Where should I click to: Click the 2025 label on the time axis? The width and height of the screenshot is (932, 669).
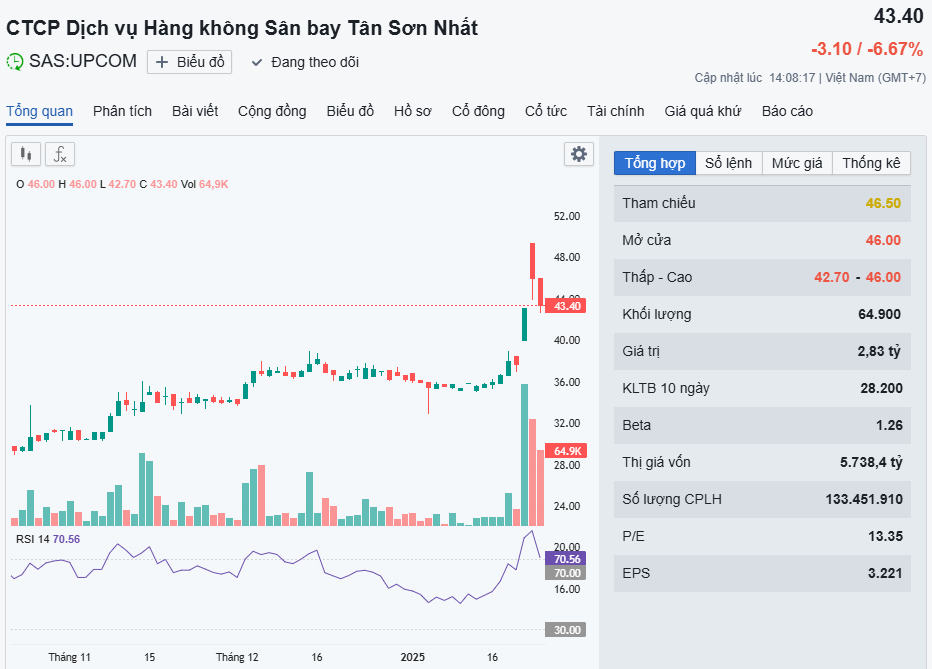(x=415, y=657)
